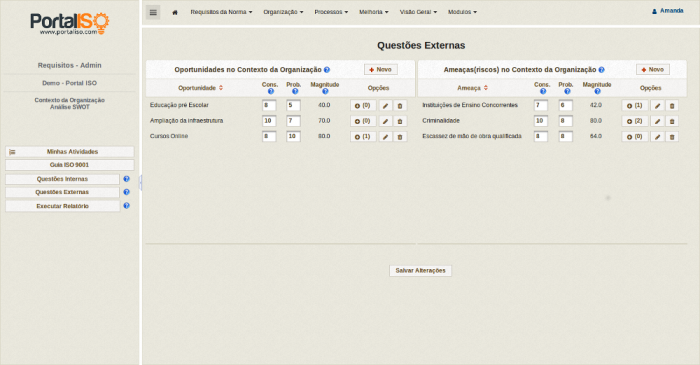Show help for opportunities Cons. column
Image resolution: width=700 pixels, height=365 pixels.
coord(271,91)
